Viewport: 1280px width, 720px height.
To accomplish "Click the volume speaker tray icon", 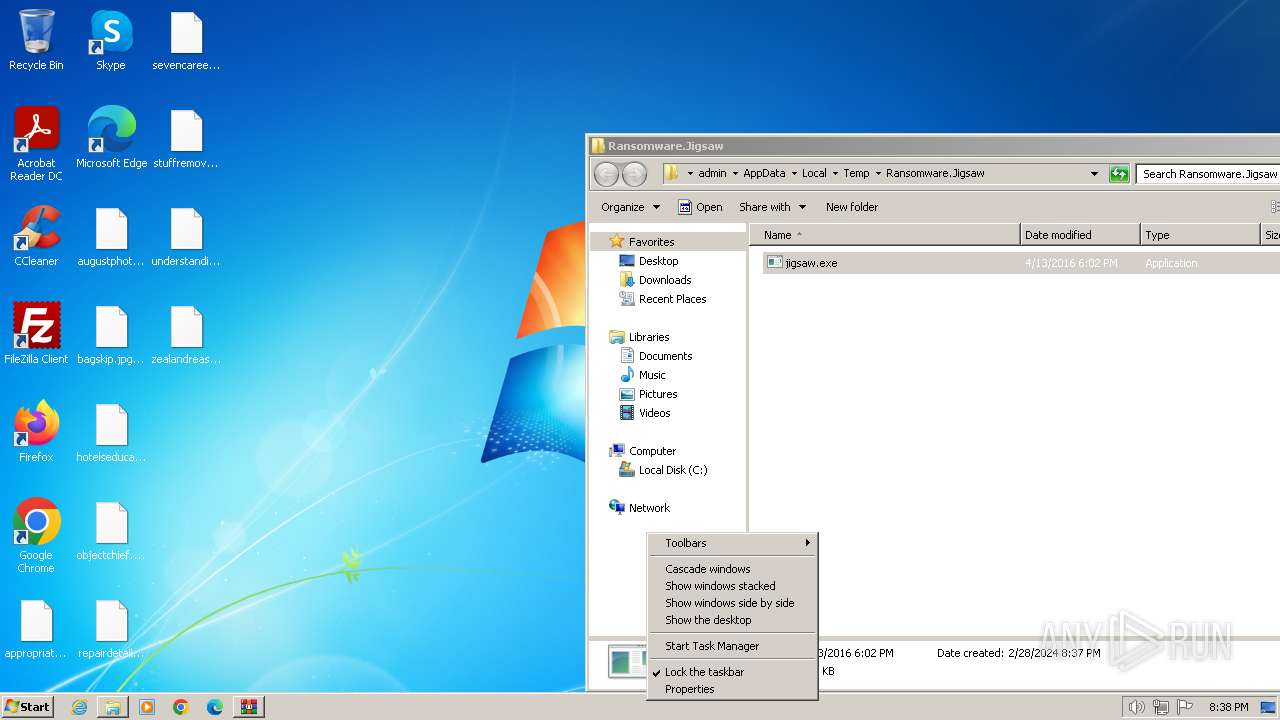I will [x=1136, y=707].
